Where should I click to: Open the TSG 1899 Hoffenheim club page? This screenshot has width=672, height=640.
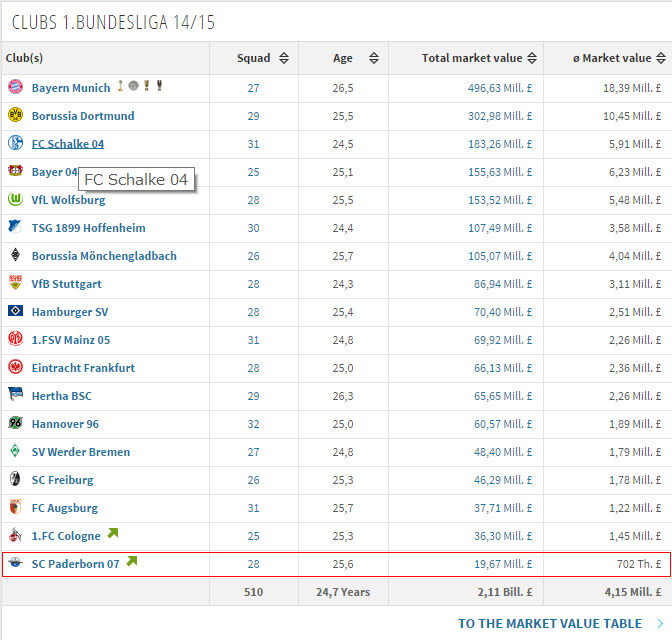pos(89,228)
